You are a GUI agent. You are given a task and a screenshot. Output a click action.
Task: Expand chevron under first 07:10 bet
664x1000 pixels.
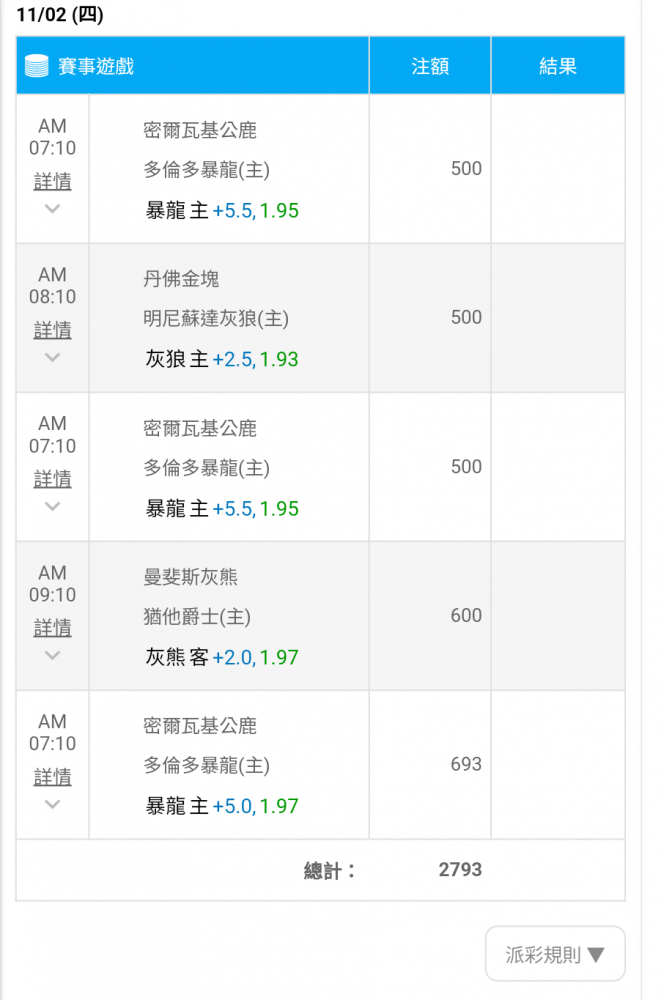[52, 209]
